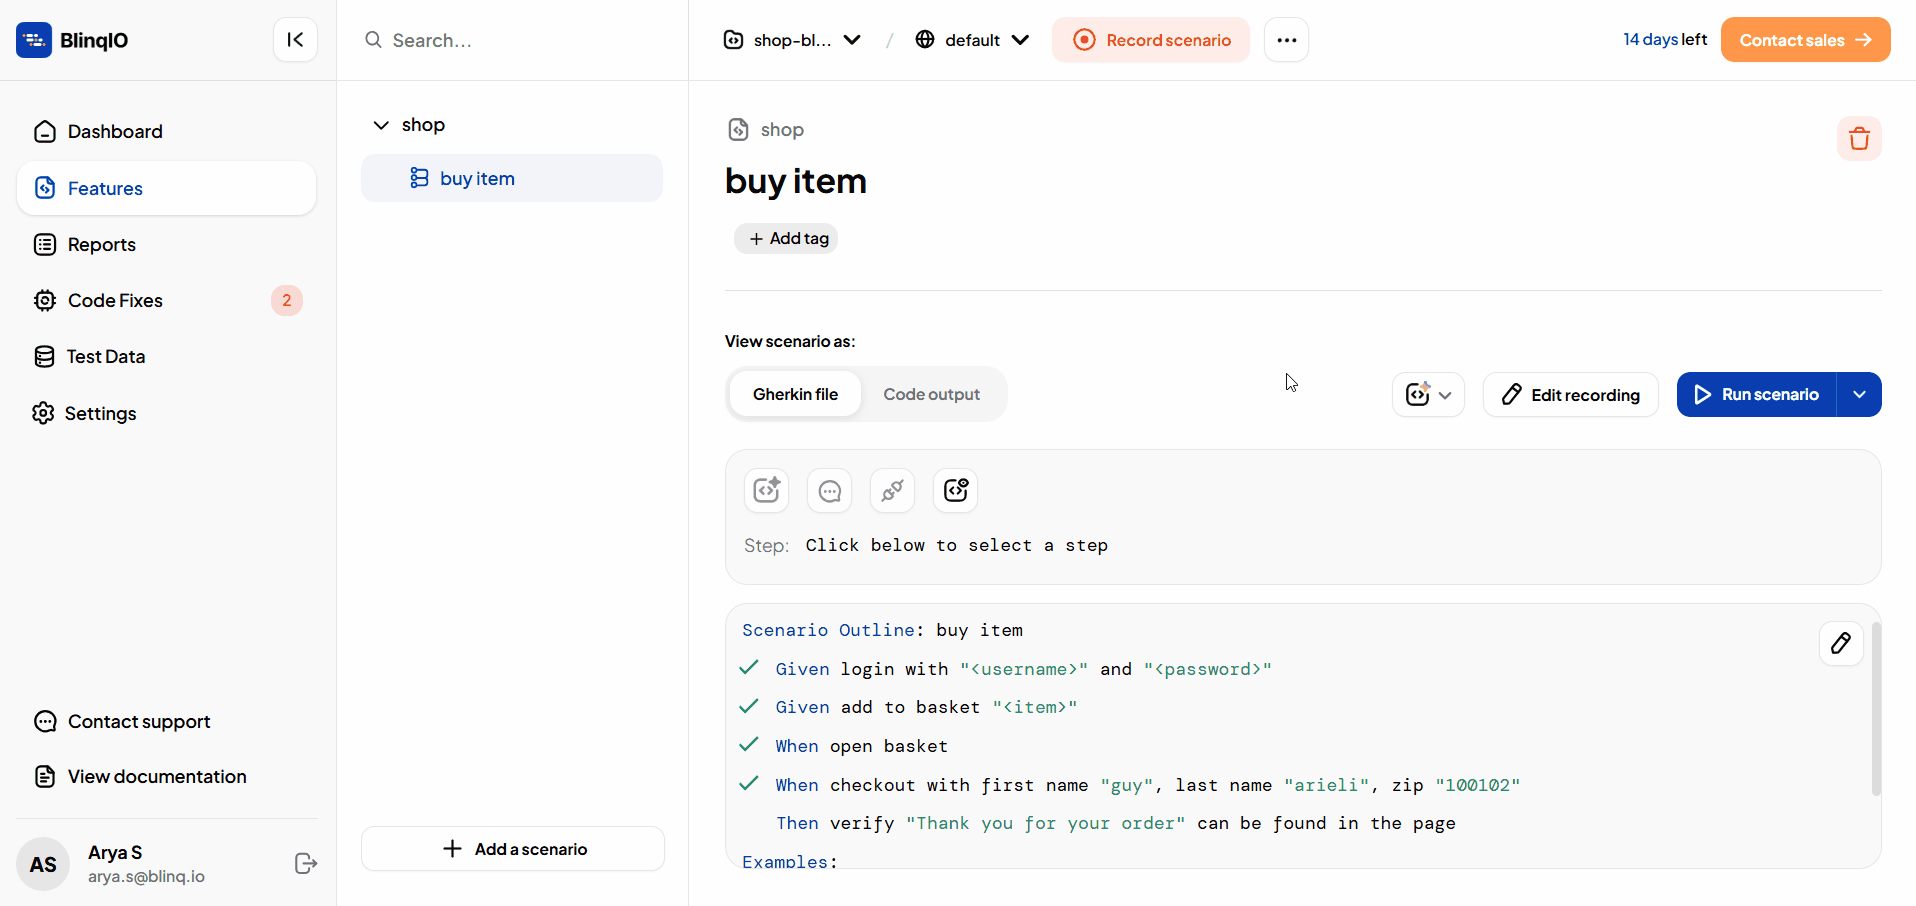Click the scenario editor vertical scrollbar

(x=1876, y=710)
